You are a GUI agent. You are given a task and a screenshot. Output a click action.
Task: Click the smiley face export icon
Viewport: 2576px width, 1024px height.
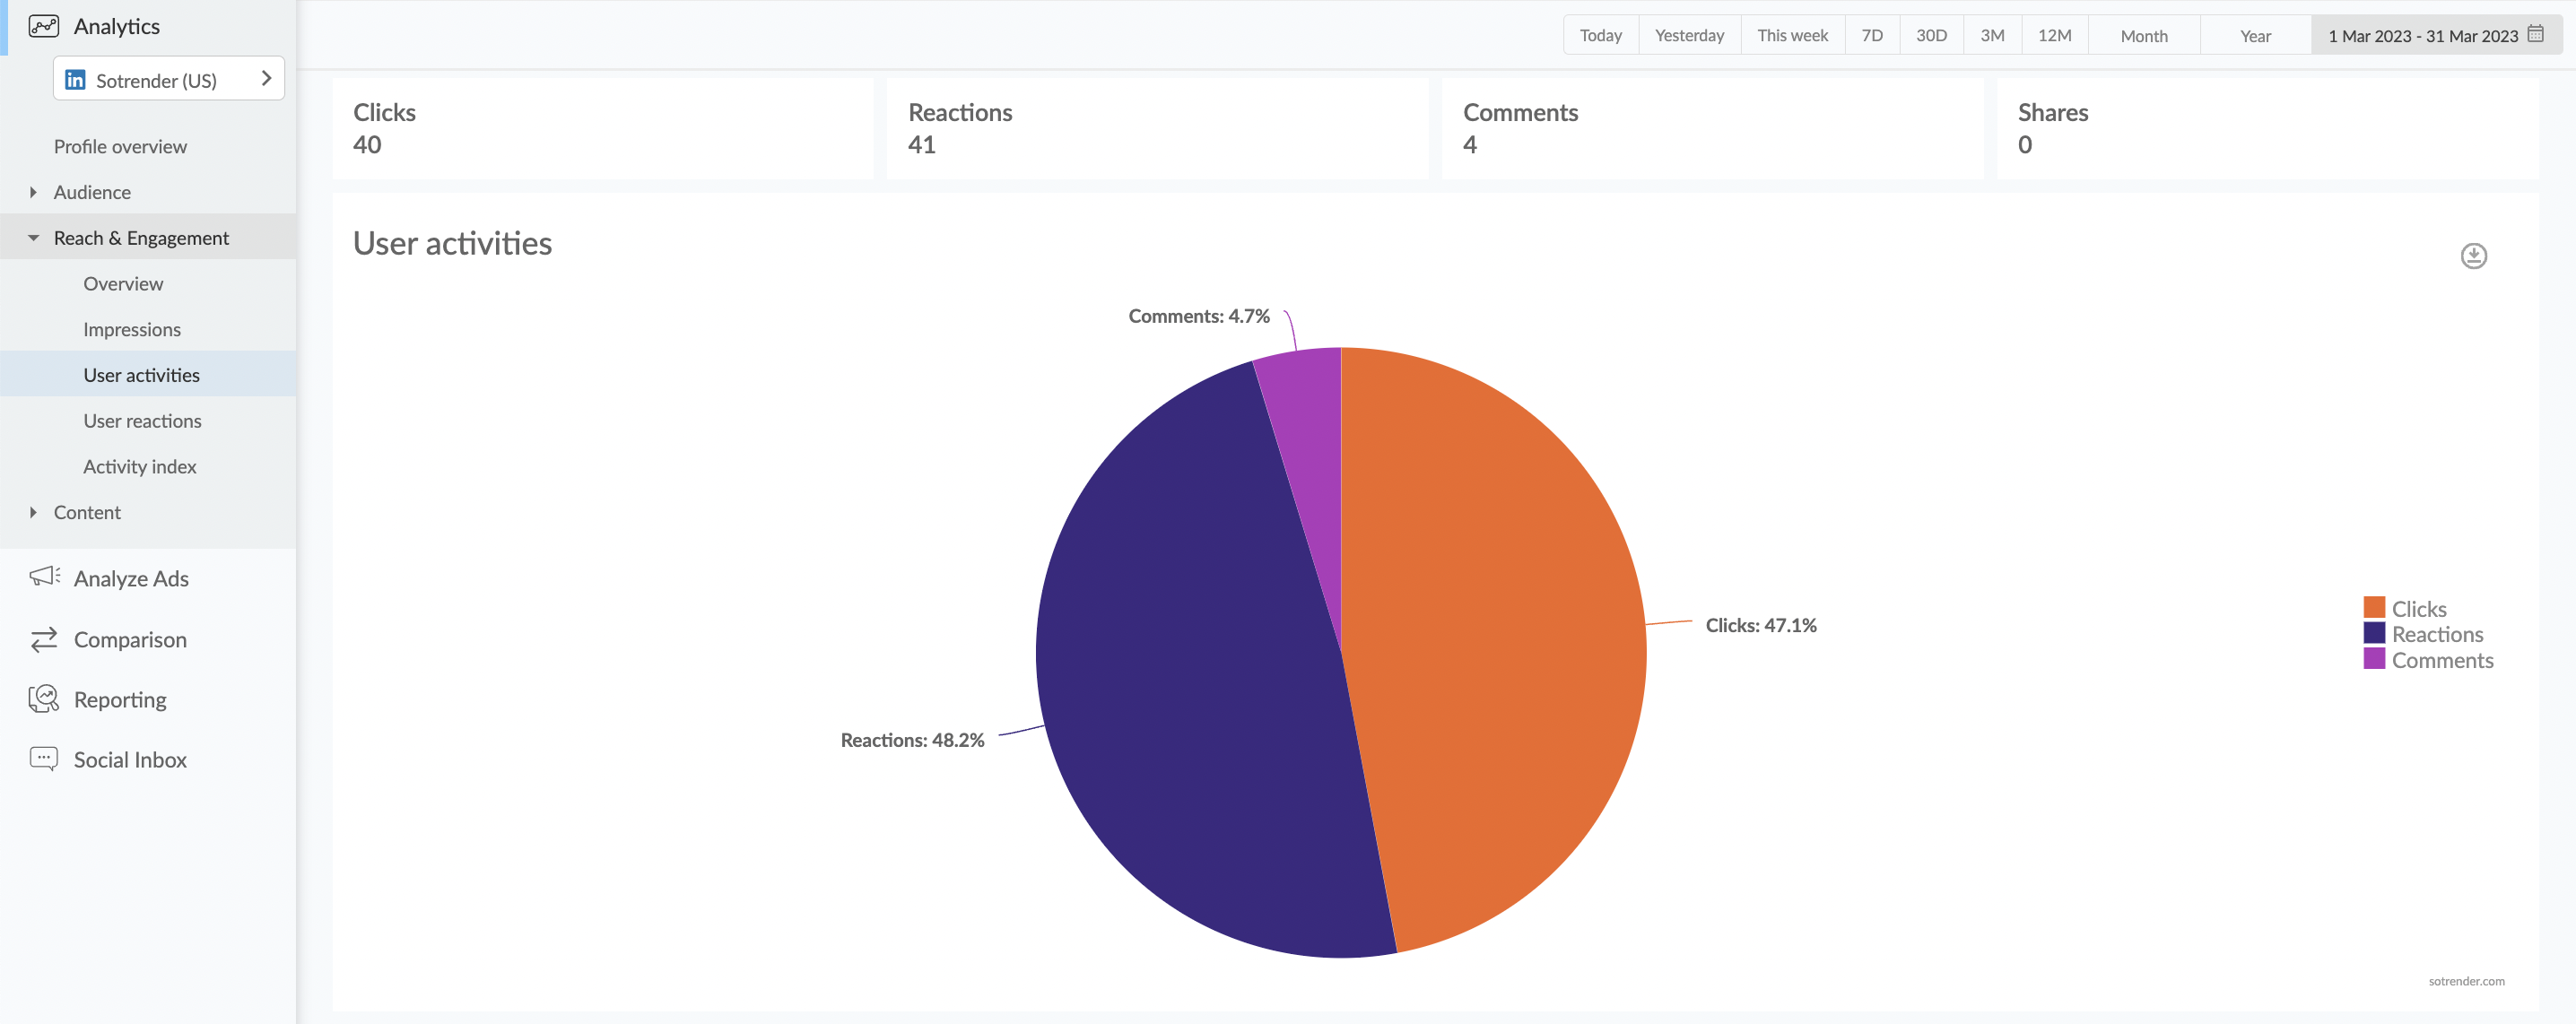point(2474,256)
